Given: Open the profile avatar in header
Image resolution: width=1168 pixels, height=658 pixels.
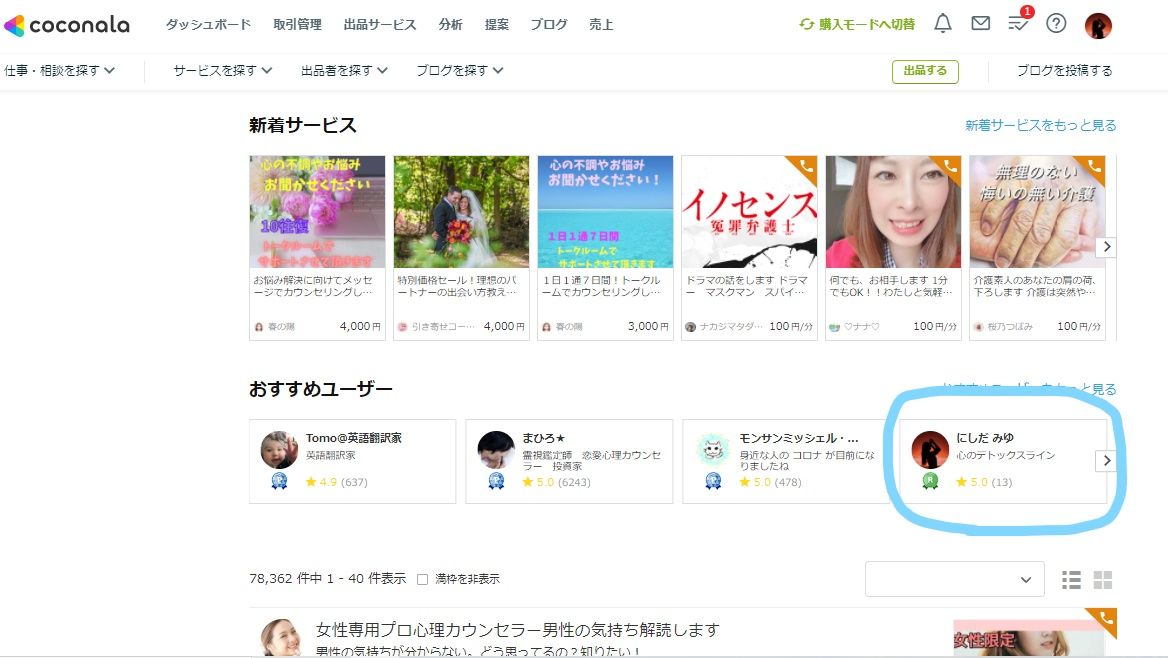Looking at the screenshot, I should point(1098,25).
